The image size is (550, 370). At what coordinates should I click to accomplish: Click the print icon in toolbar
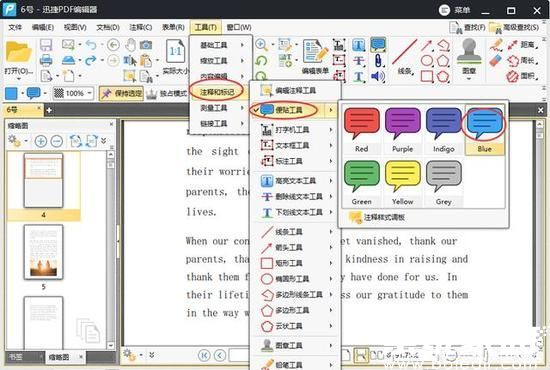[46, 60]
